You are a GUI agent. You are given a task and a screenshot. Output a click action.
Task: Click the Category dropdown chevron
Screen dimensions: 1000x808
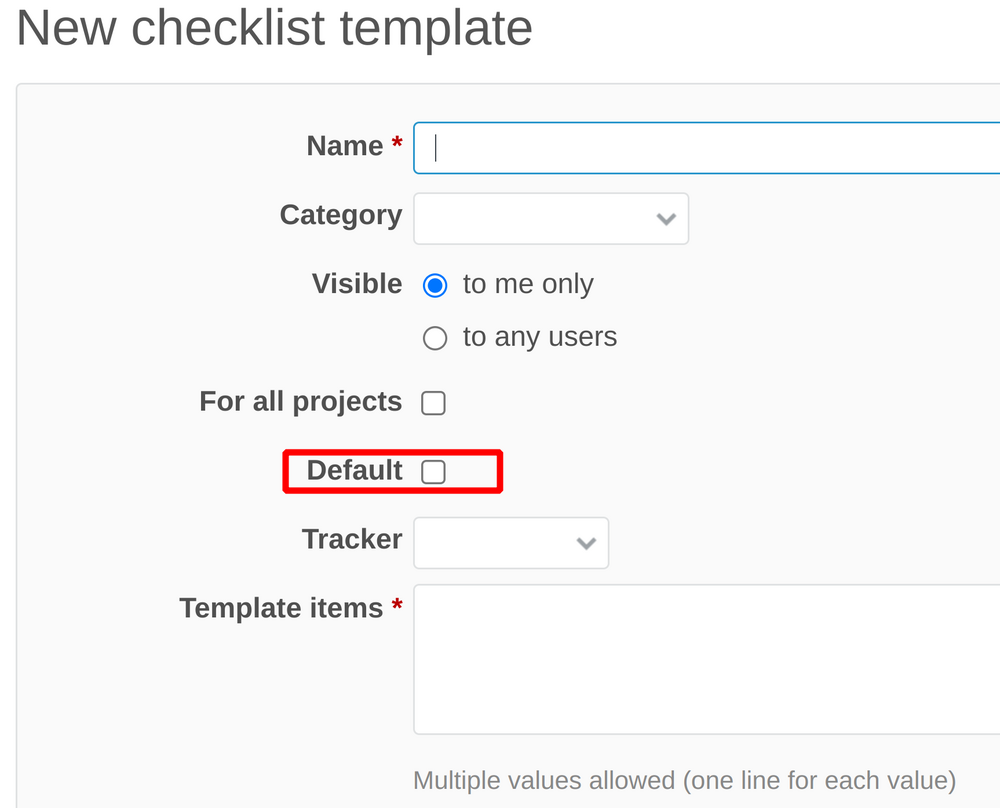tap(666, 218)
